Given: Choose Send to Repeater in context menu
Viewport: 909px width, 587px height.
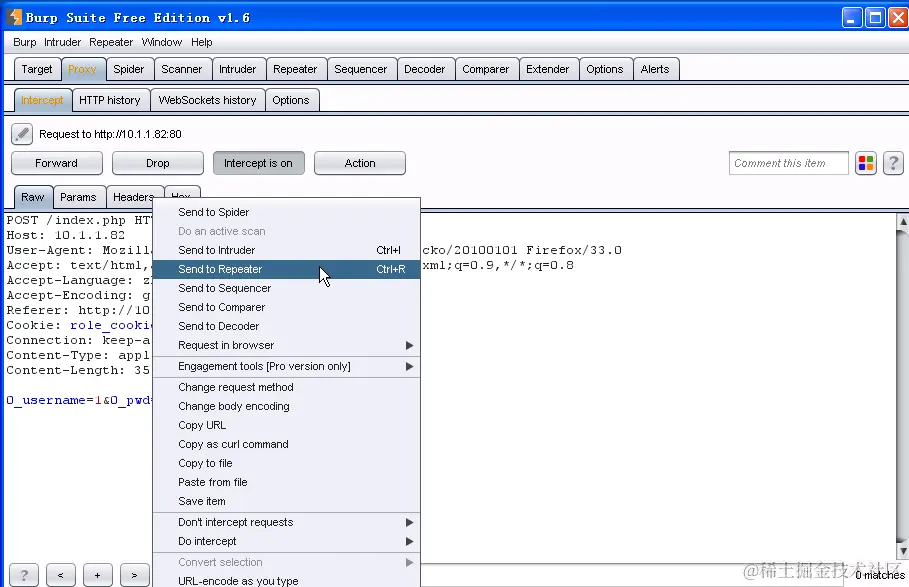Looking at the screenshot, I should (286, 269).
